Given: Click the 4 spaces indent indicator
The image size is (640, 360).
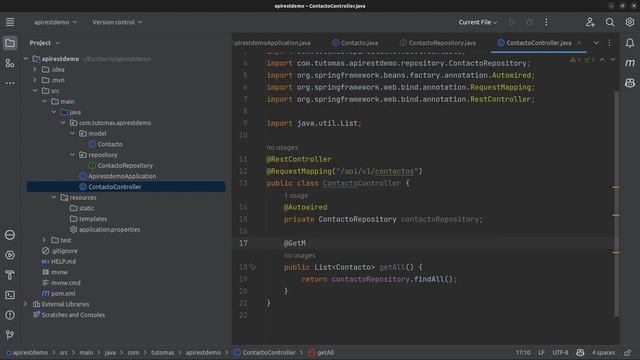Looking at the screenshot, I should click(x=603, y=353).
